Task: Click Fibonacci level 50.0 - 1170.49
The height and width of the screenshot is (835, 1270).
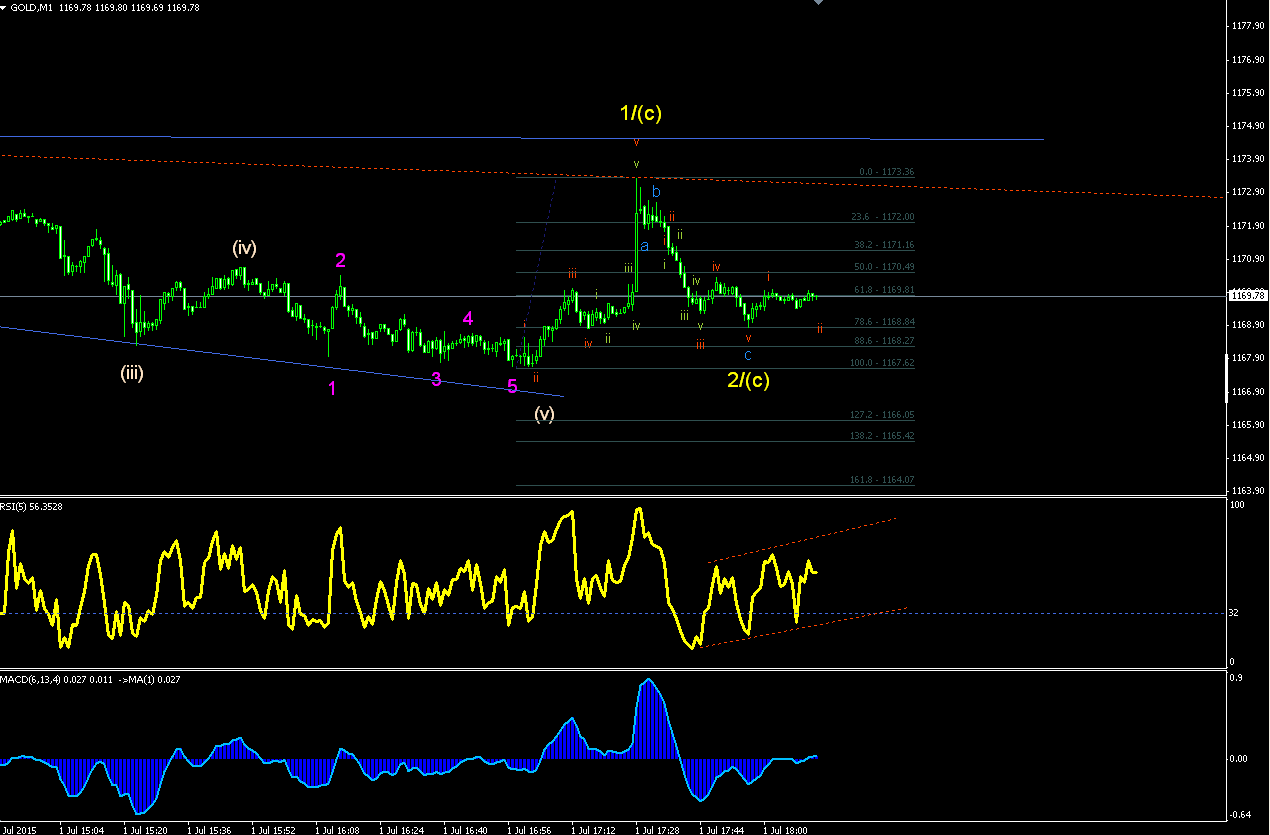Action: [882, 267]
